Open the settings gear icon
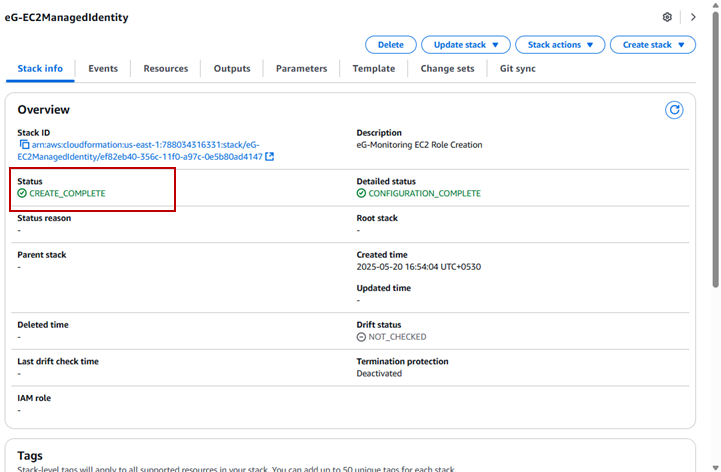This screenshot has height=472, width=721. [667, 17]
